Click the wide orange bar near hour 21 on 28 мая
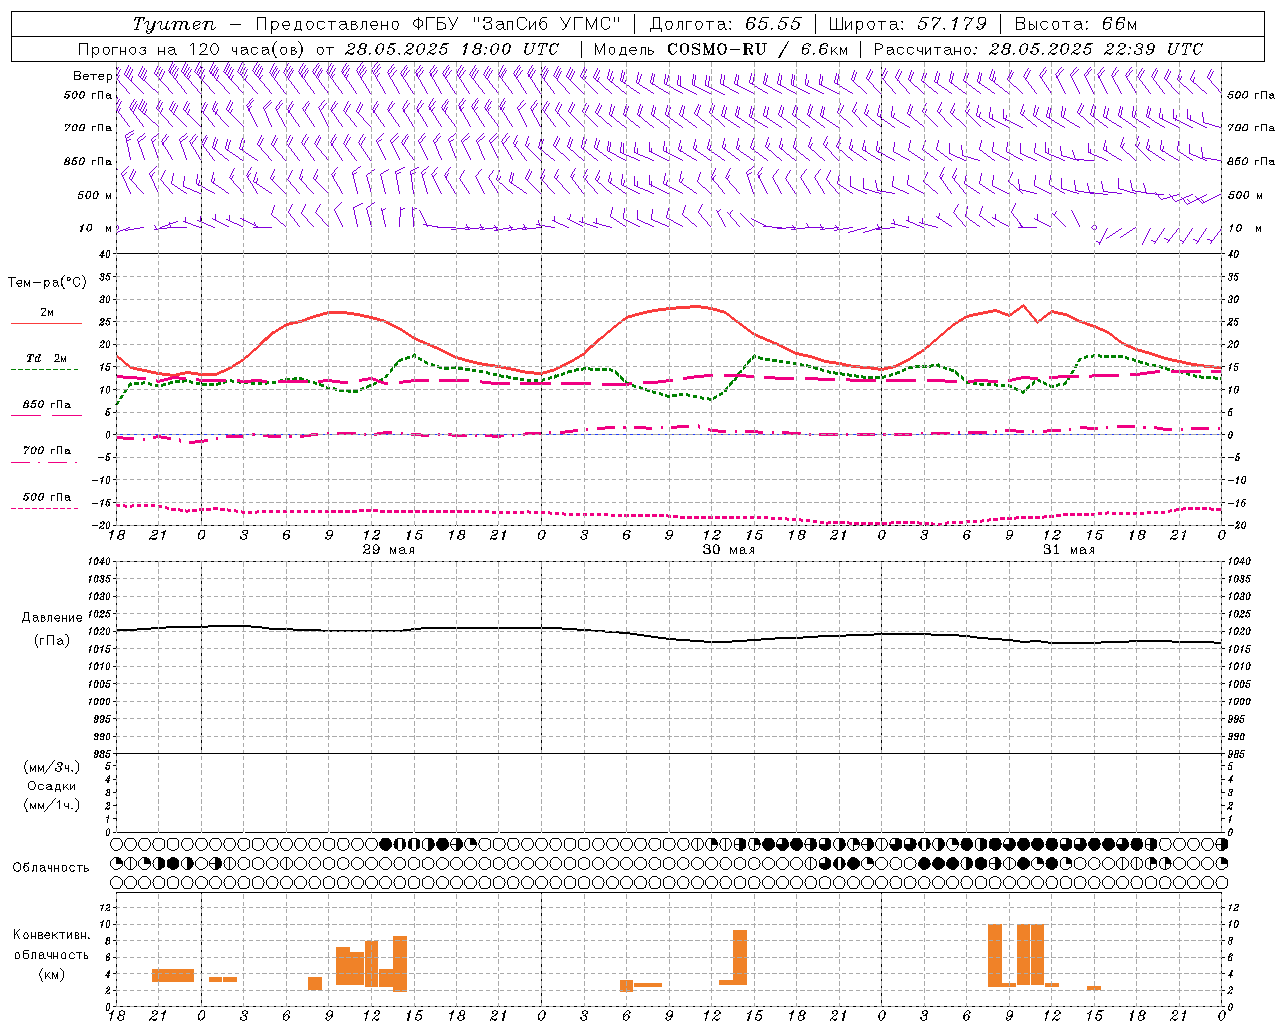Viewport: 1280px width, 1024px height. point(173,975)
